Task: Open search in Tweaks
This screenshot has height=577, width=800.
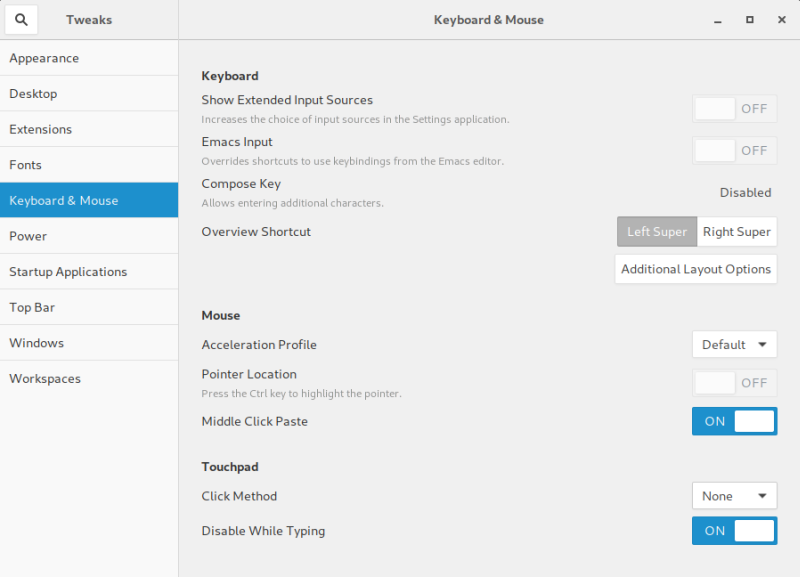Action: point(21,19)
